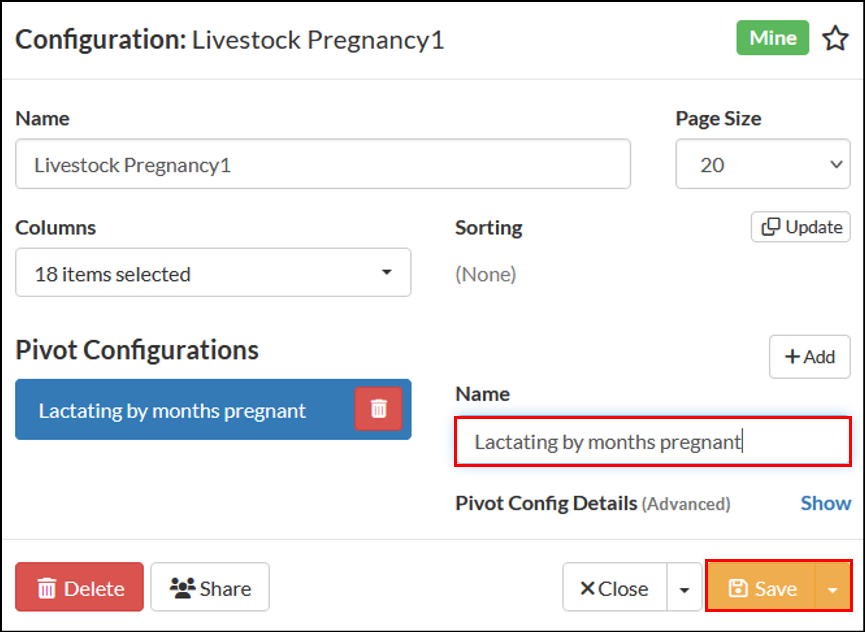The width and height of the screenshot is (865, 632).
Task: Open the dropdown arrow next to Close
Action: click(x=684, y=589)
